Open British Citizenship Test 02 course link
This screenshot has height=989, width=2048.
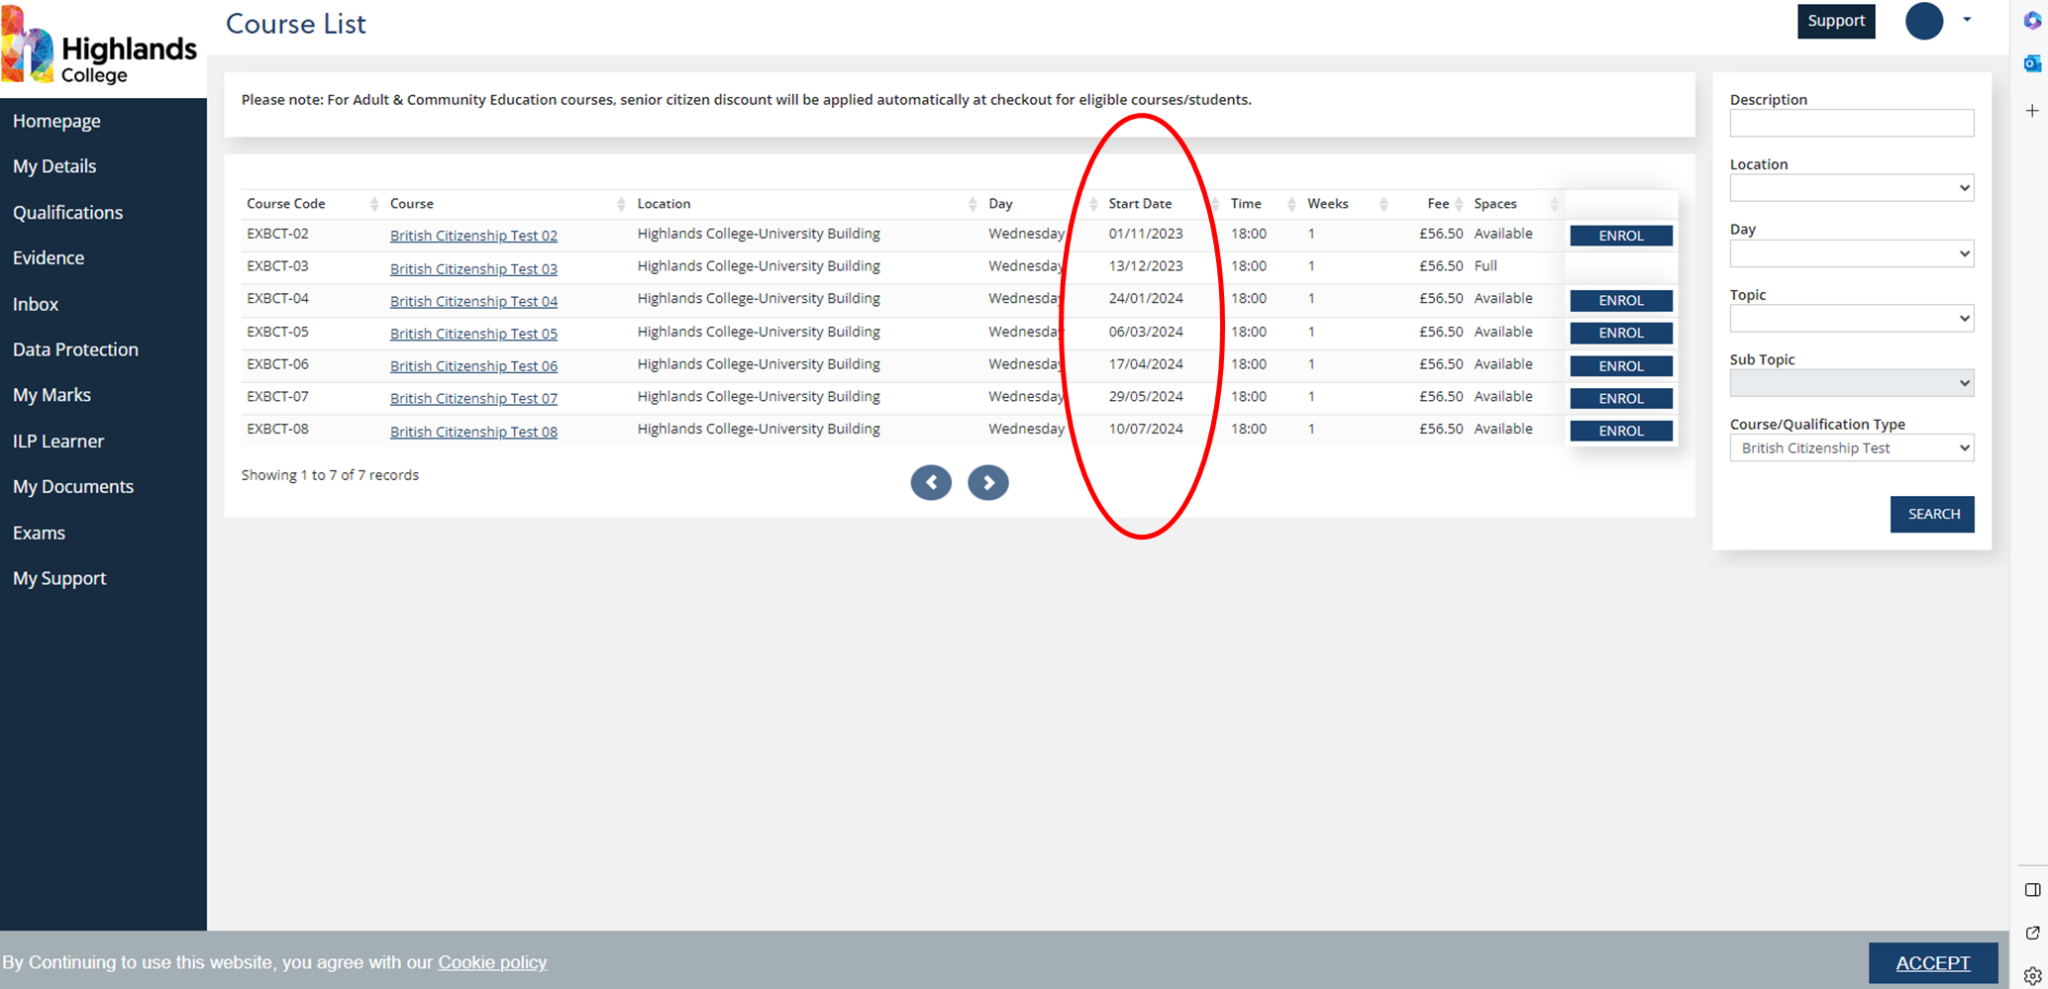point(474,236)
